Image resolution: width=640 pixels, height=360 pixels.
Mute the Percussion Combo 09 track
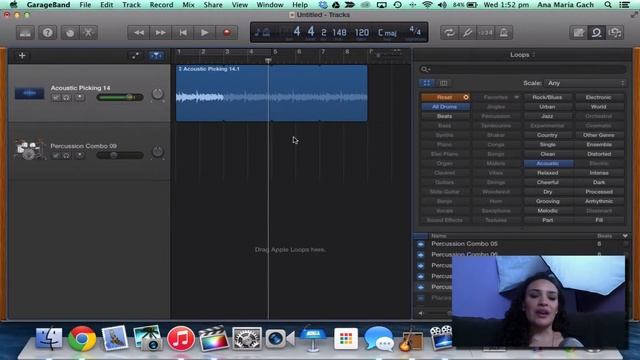[x=56, y=156]
